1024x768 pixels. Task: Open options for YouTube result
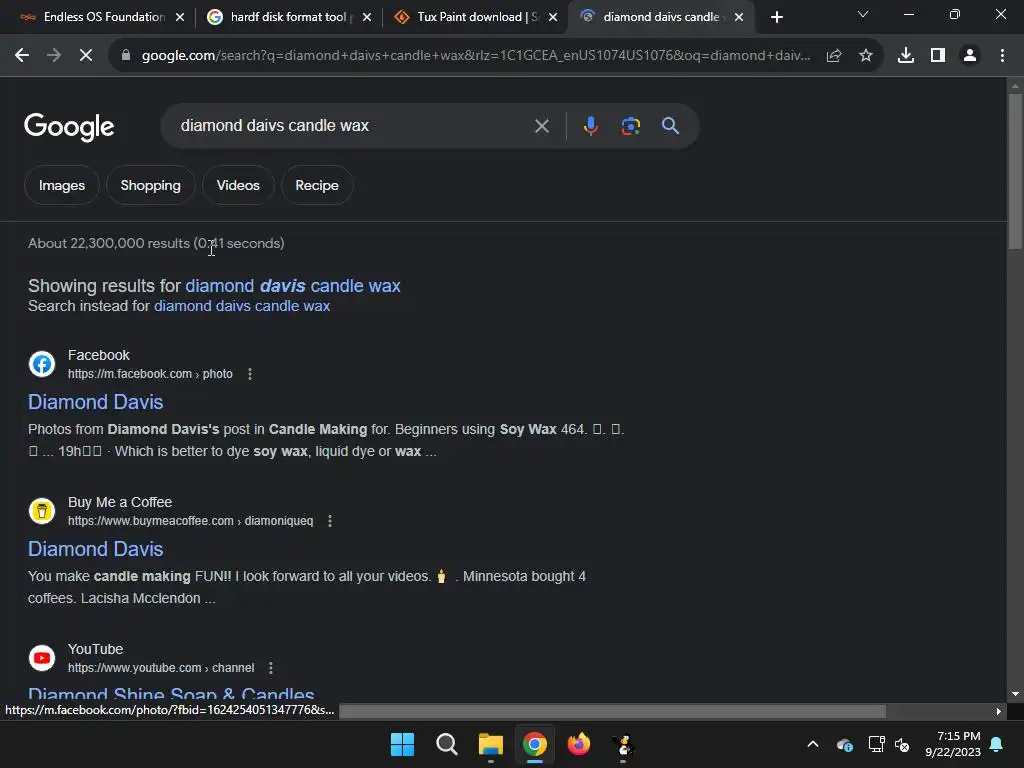pyautogui.click(x=270, y=668)
